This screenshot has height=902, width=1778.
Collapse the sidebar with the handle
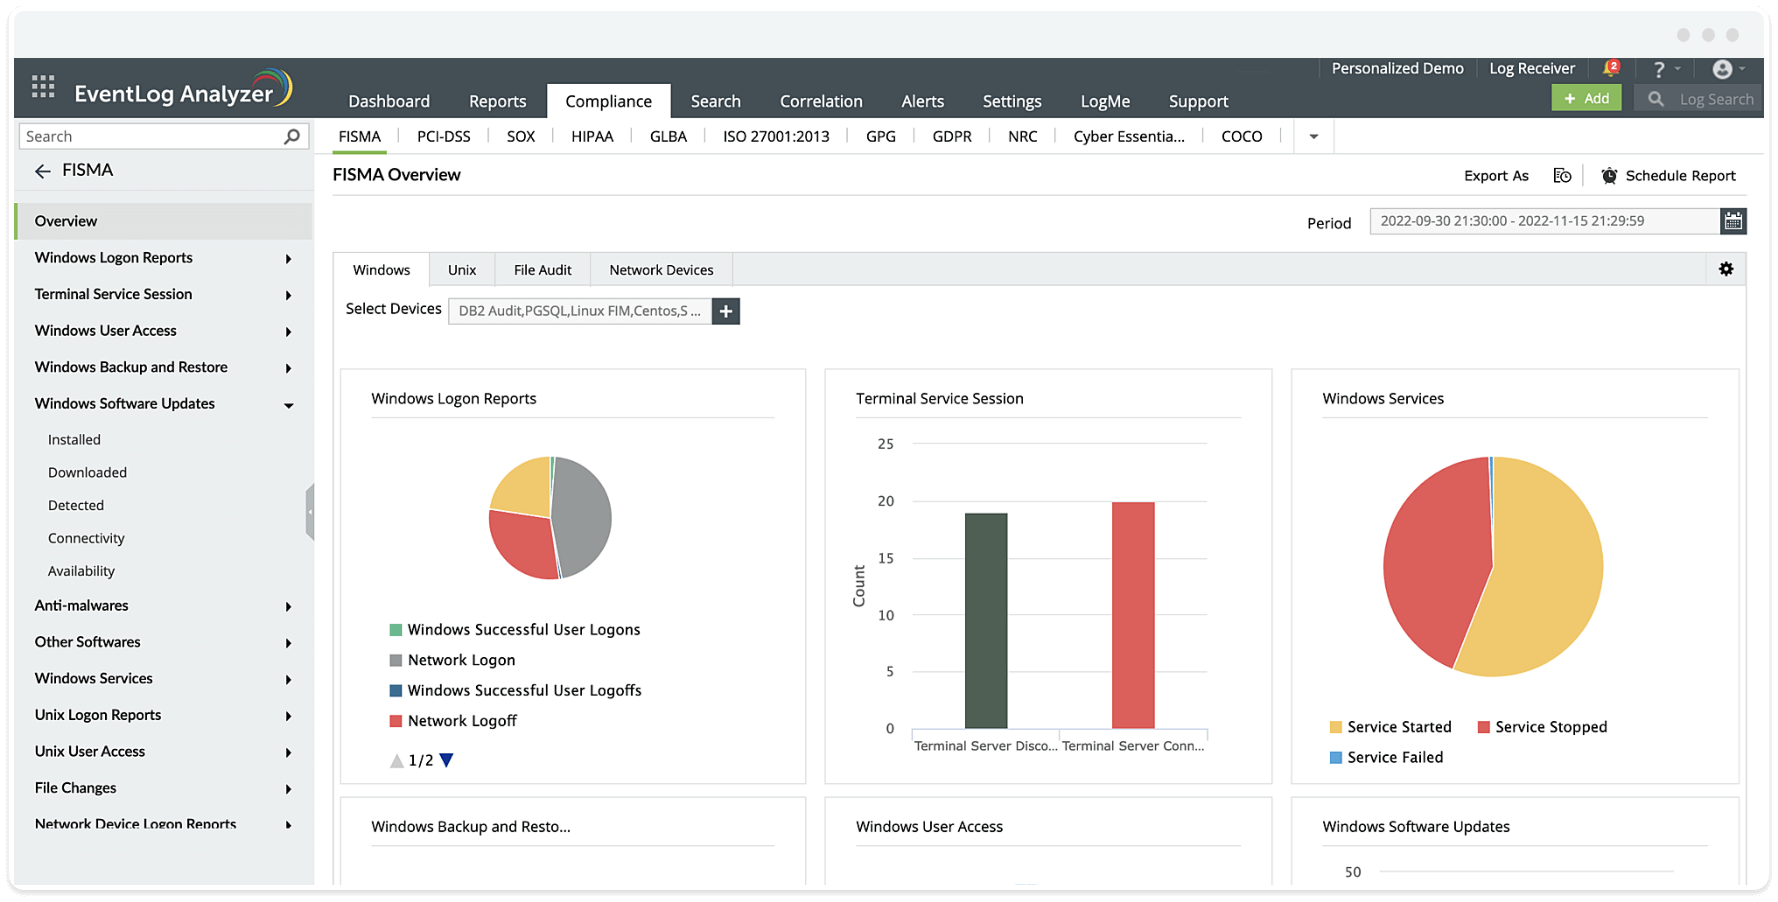point(310,512)
